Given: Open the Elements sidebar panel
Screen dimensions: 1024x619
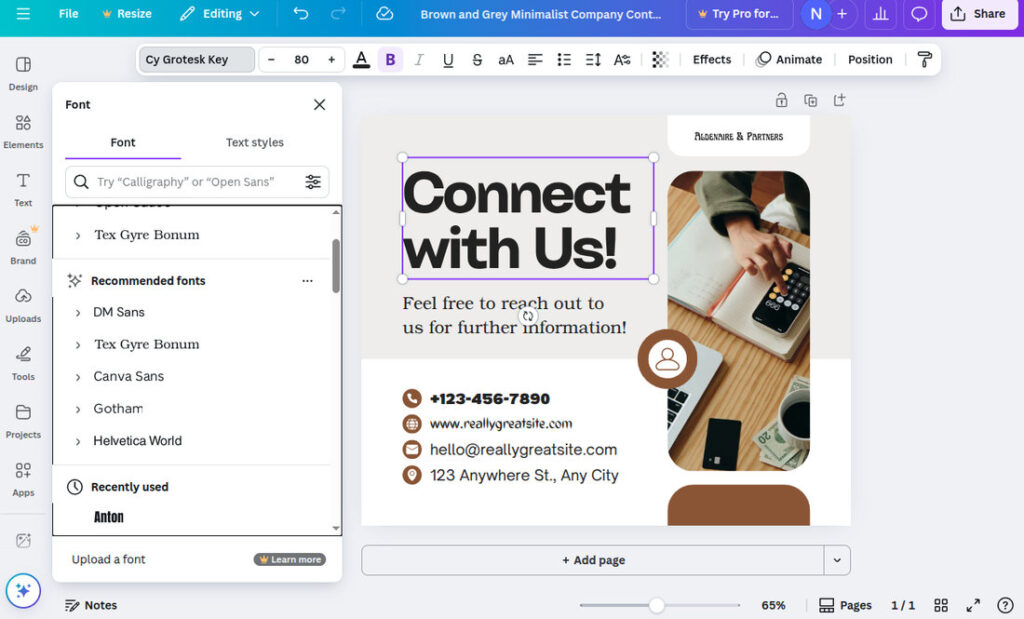Looking at the screenshot, I should 23,130.
